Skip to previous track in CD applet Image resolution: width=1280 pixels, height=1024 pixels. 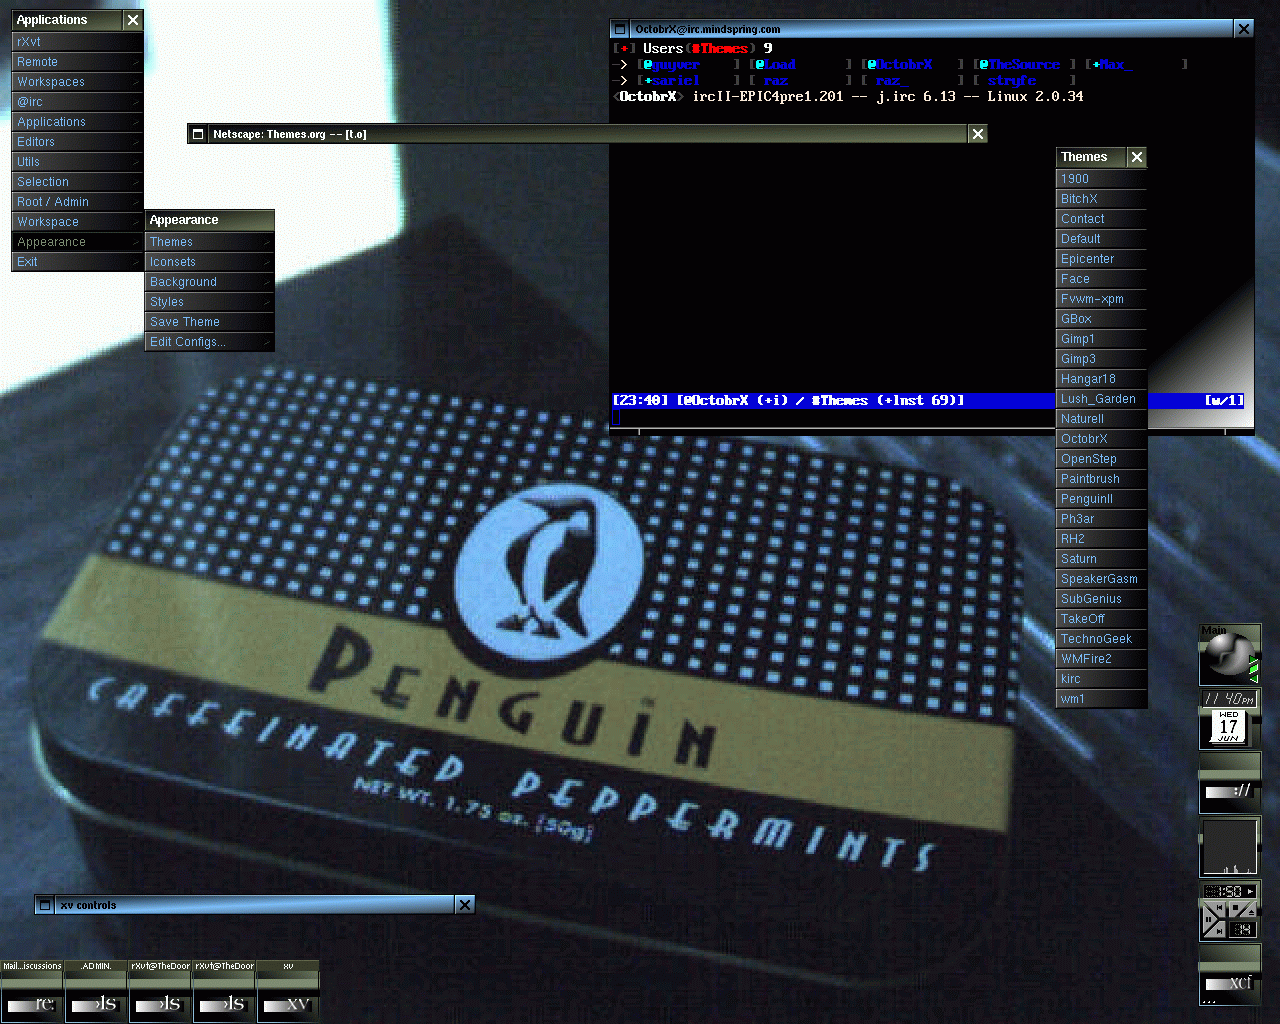[1219, 908]
